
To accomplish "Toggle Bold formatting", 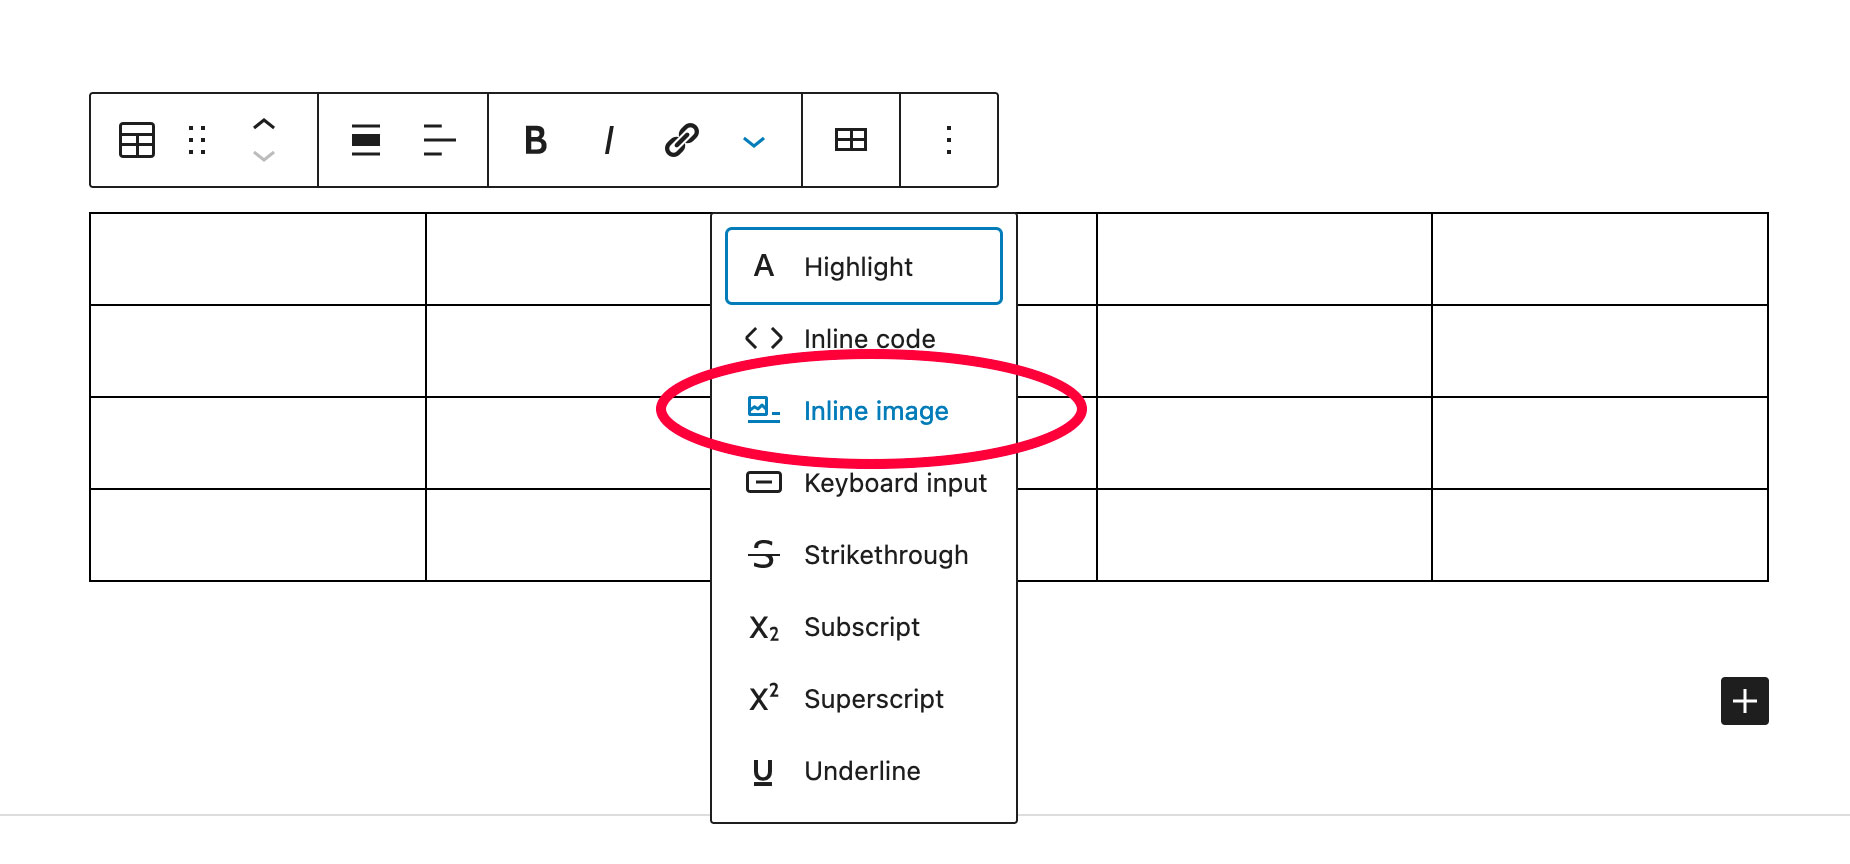I will coord(536,140).
